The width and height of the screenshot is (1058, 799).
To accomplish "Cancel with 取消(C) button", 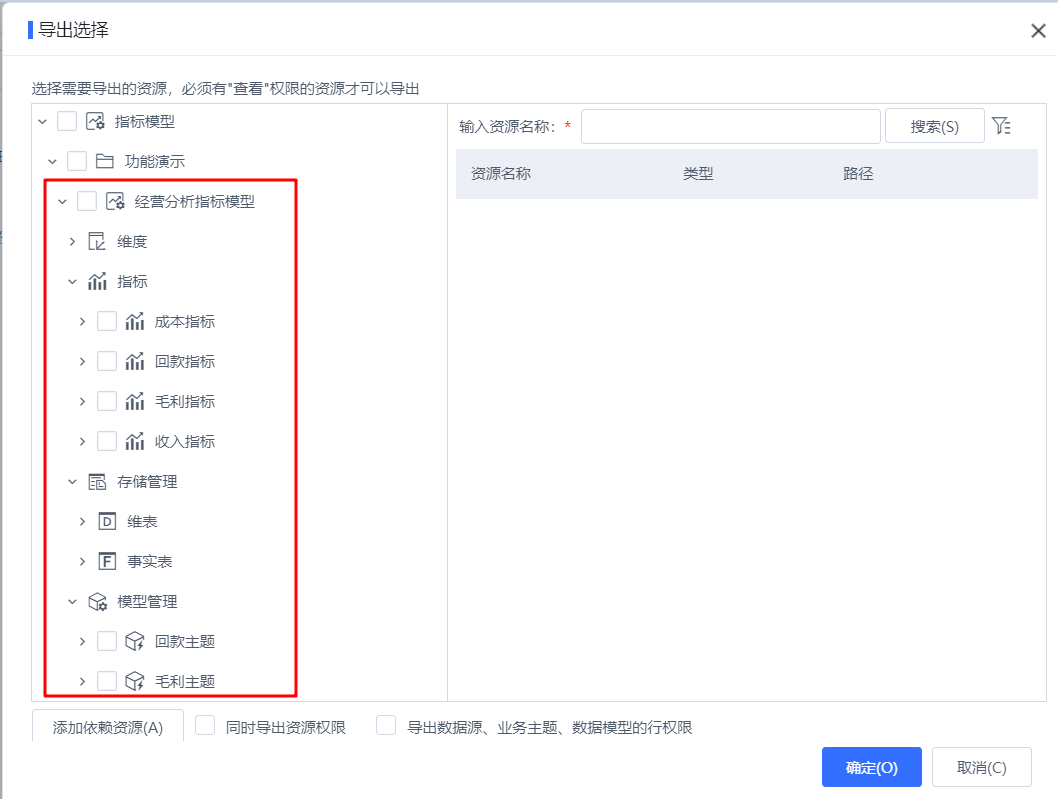I will 982,767.
